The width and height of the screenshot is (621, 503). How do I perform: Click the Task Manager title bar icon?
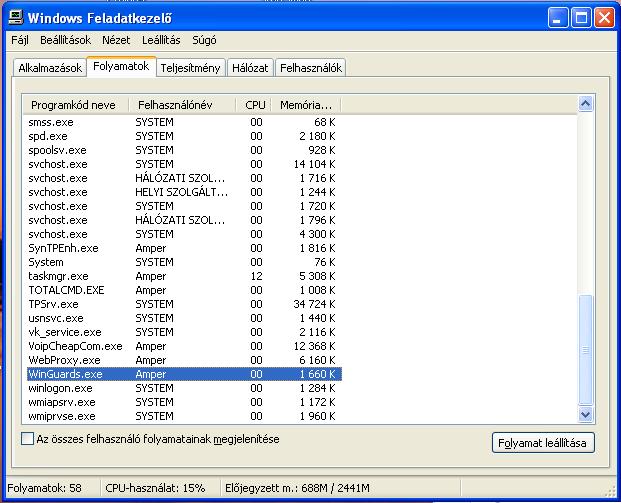[16, 17]
